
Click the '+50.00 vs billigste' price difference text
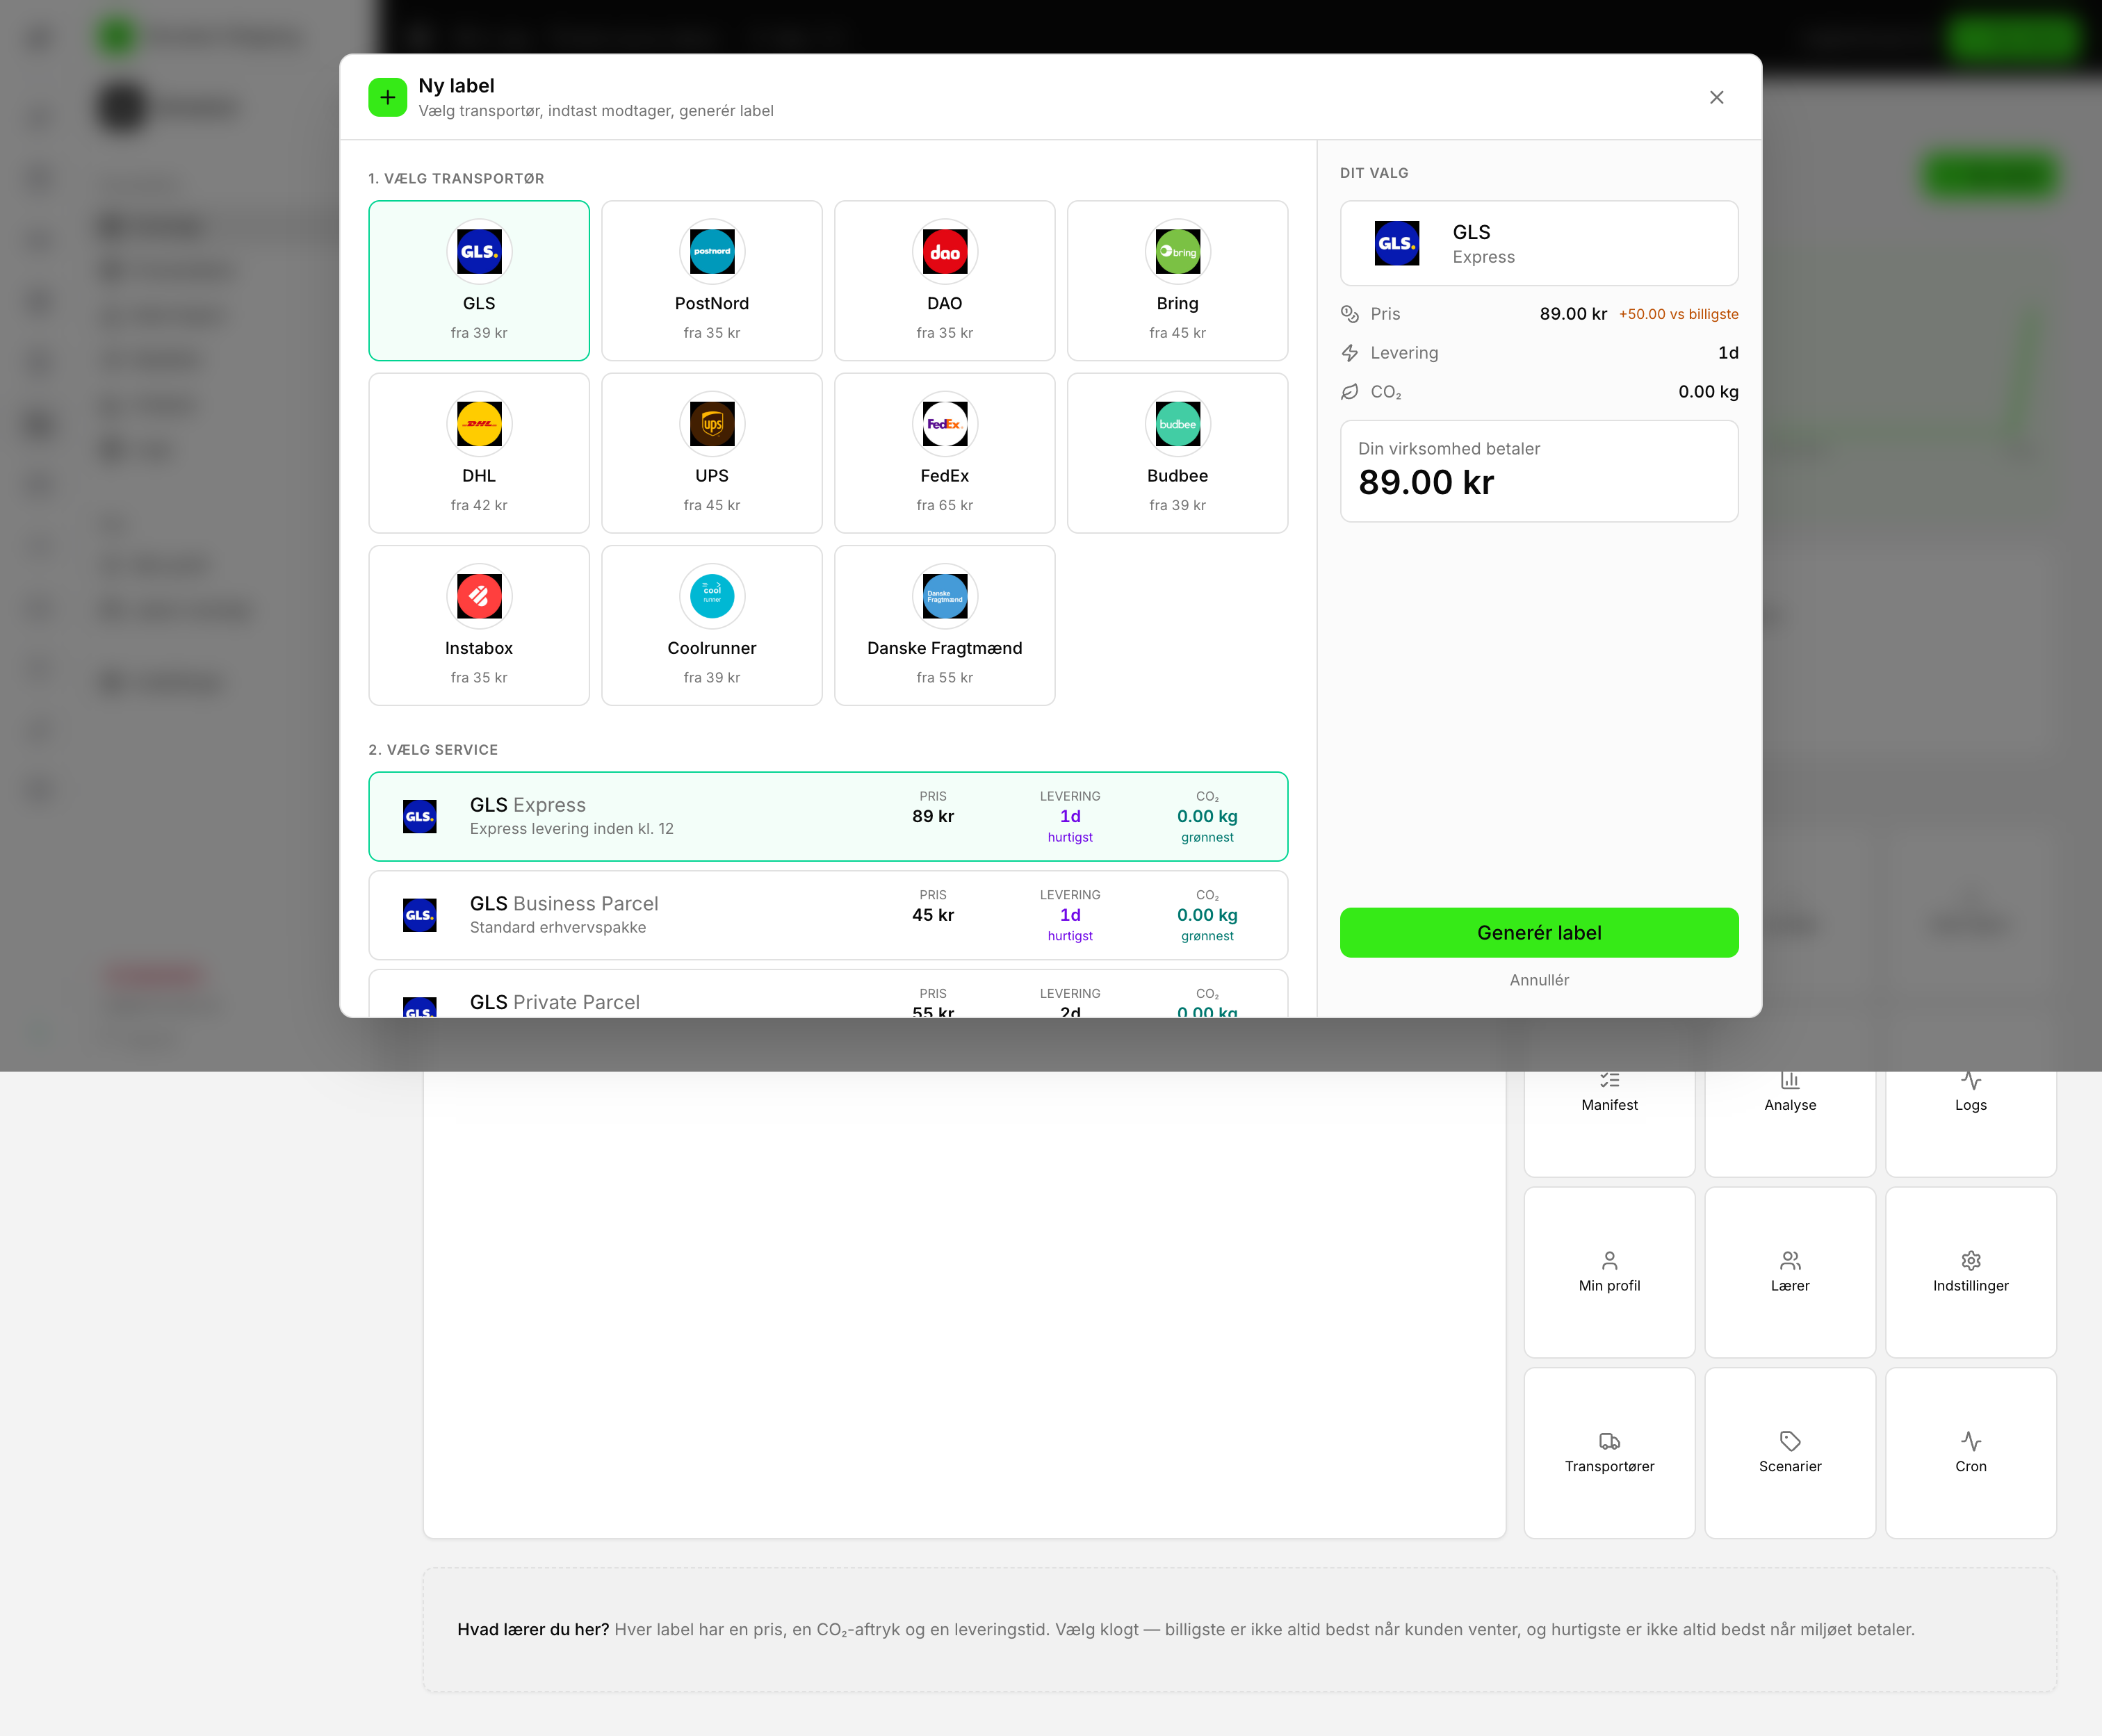click(1679, 314)
